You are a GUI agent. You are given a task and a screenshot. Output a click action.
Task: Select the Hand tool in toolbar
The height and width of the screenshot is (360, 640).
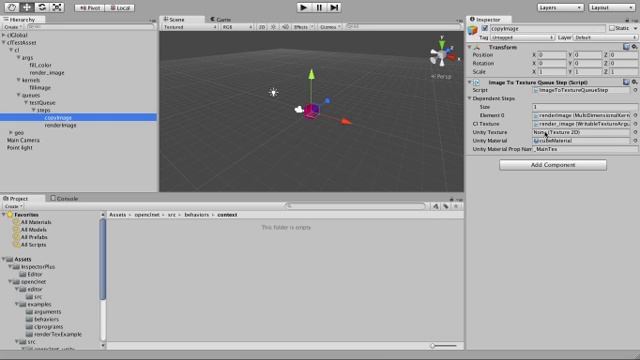point(11,7)
